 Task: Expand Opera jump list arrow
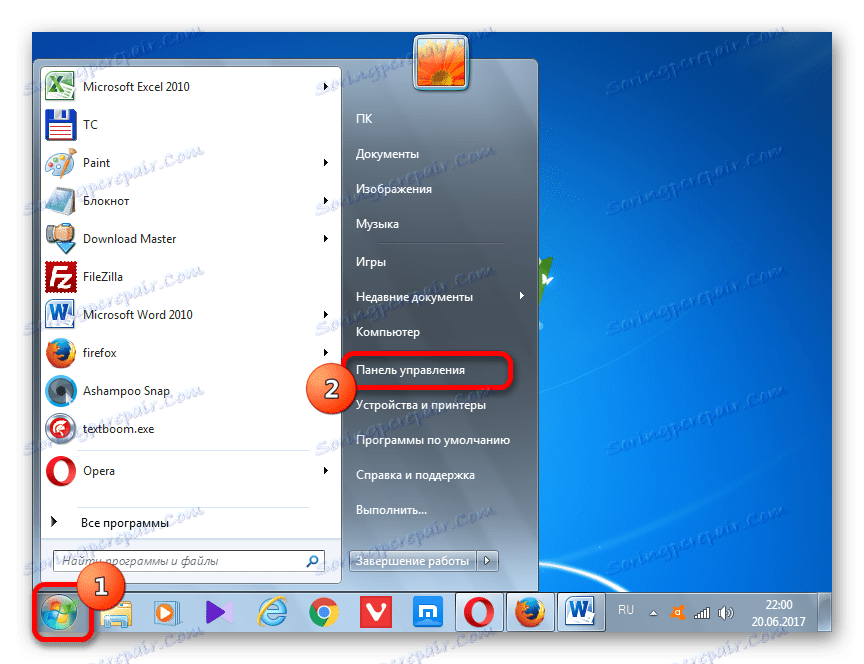pyautogui.click(x=326, y=471)
